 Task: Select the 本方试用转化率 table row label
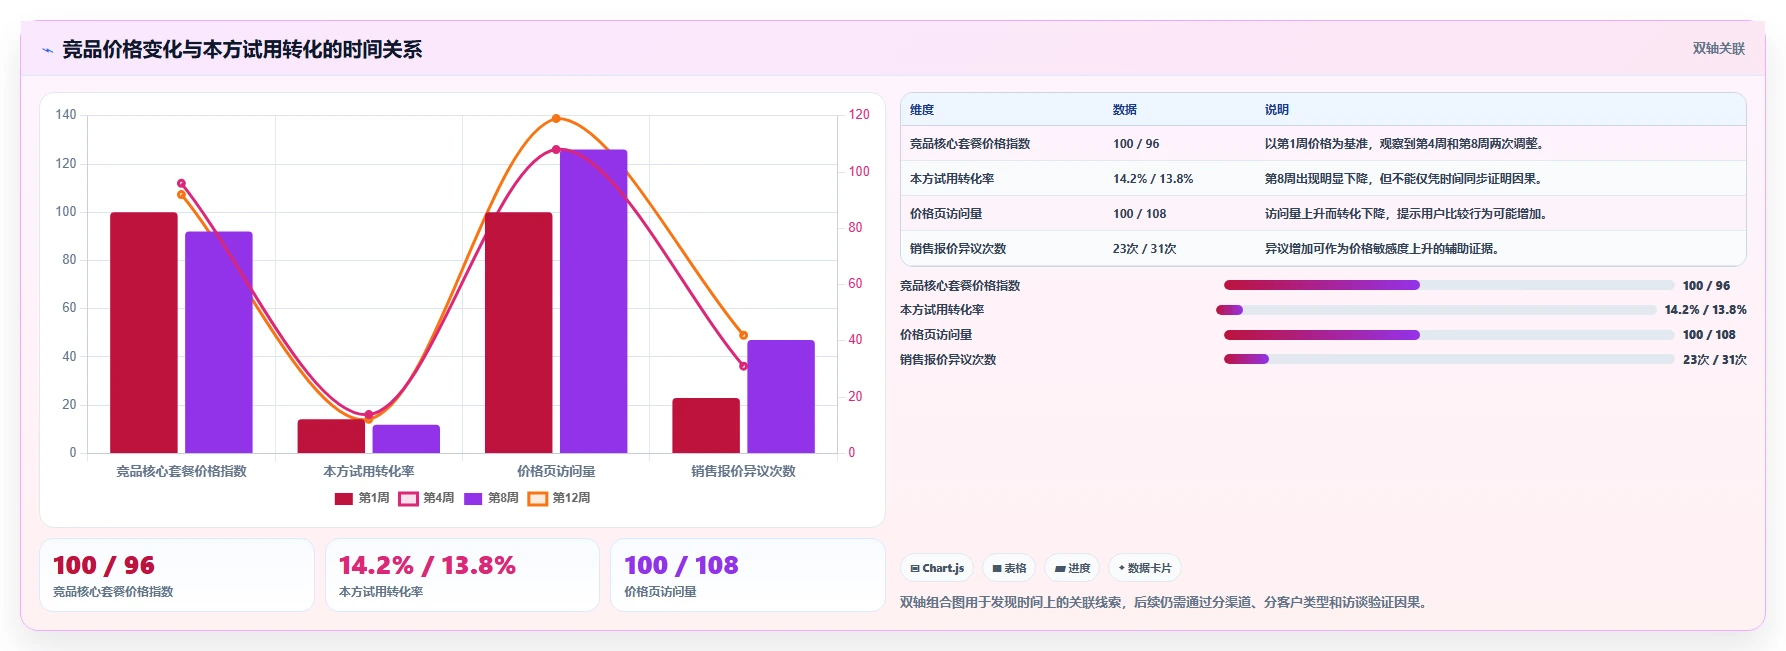click(x=952, y=179)
